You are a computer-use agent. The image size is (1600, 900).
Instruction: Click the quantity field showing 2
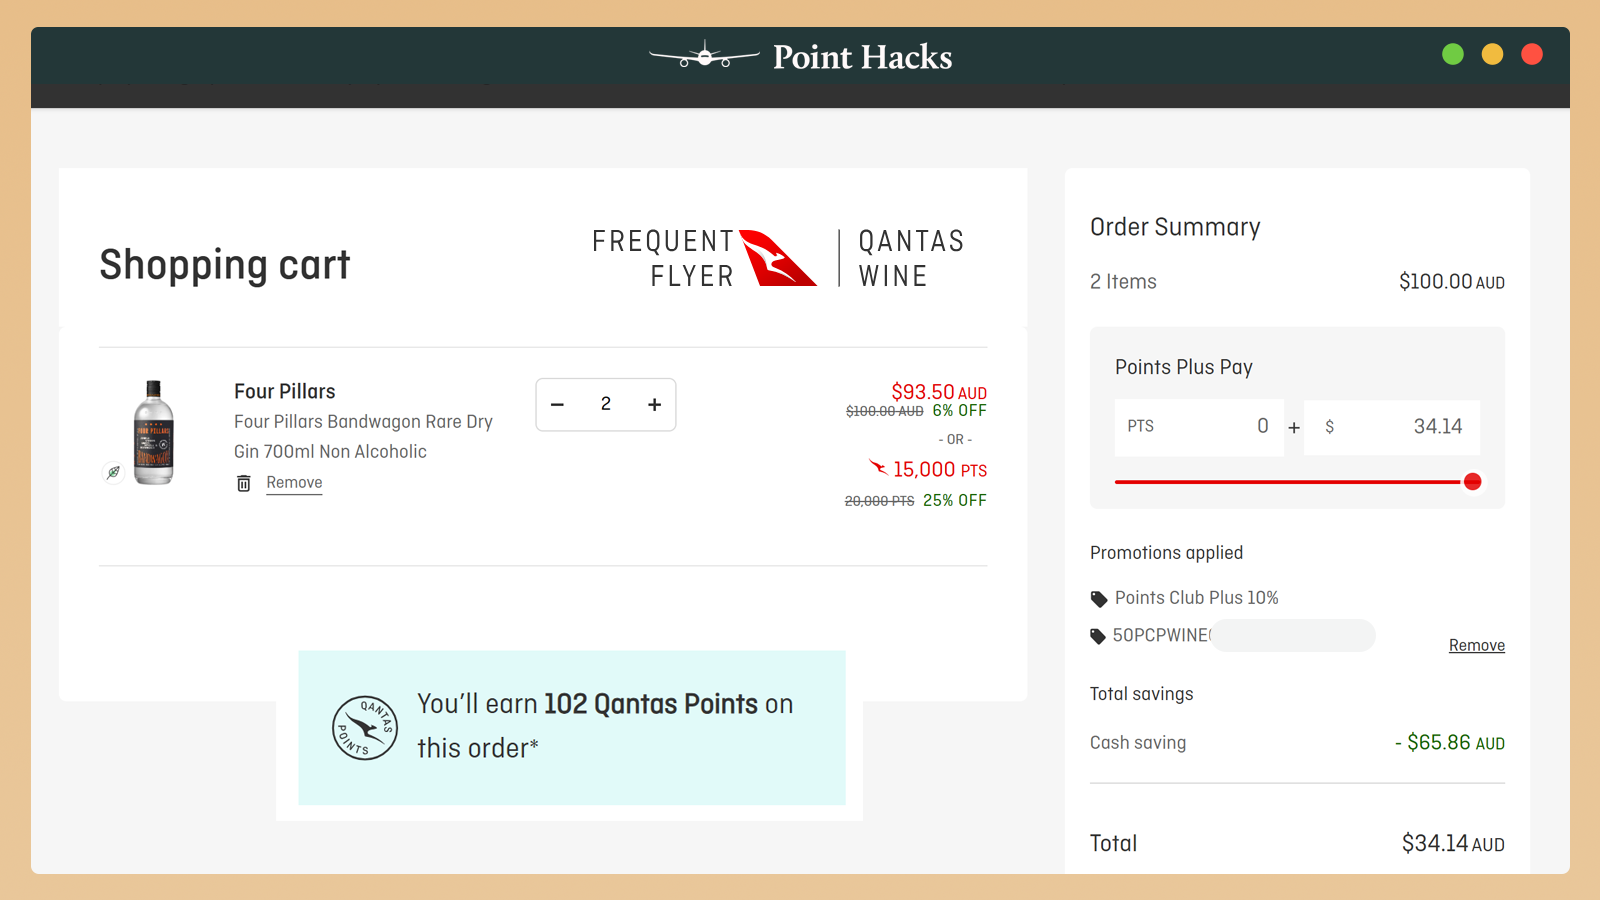(x=606, y=405)
